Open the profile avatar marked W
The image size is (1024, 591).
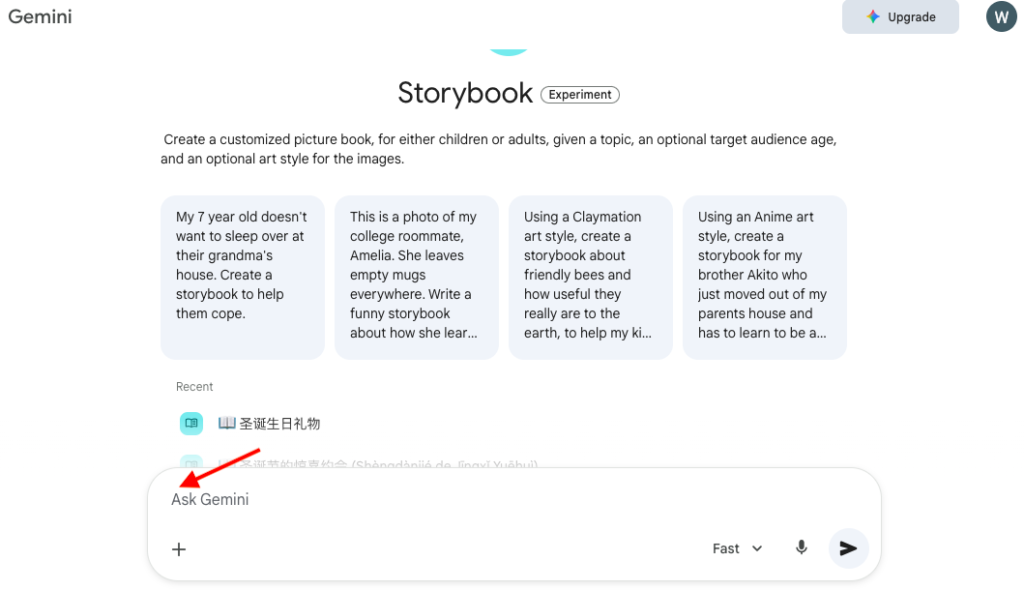[1001, 16]
